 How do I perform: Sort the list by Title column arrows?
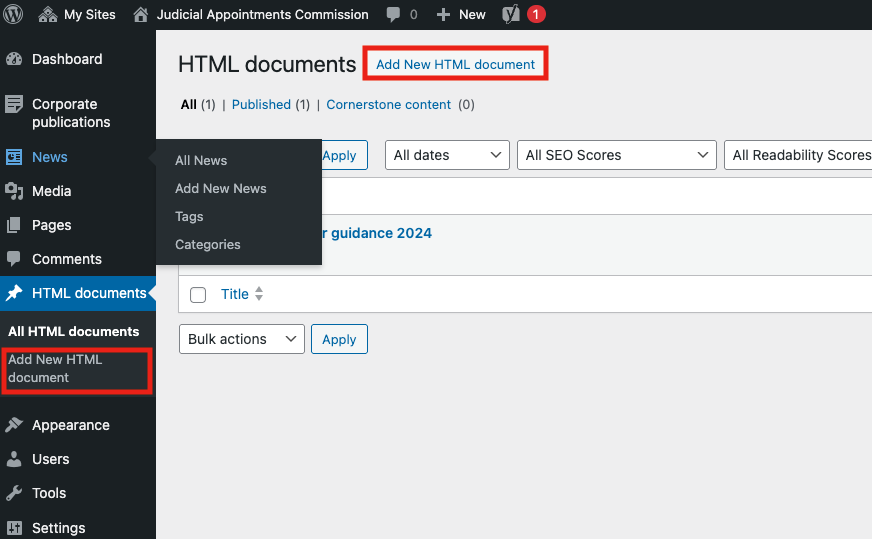[x=259, y=294]
